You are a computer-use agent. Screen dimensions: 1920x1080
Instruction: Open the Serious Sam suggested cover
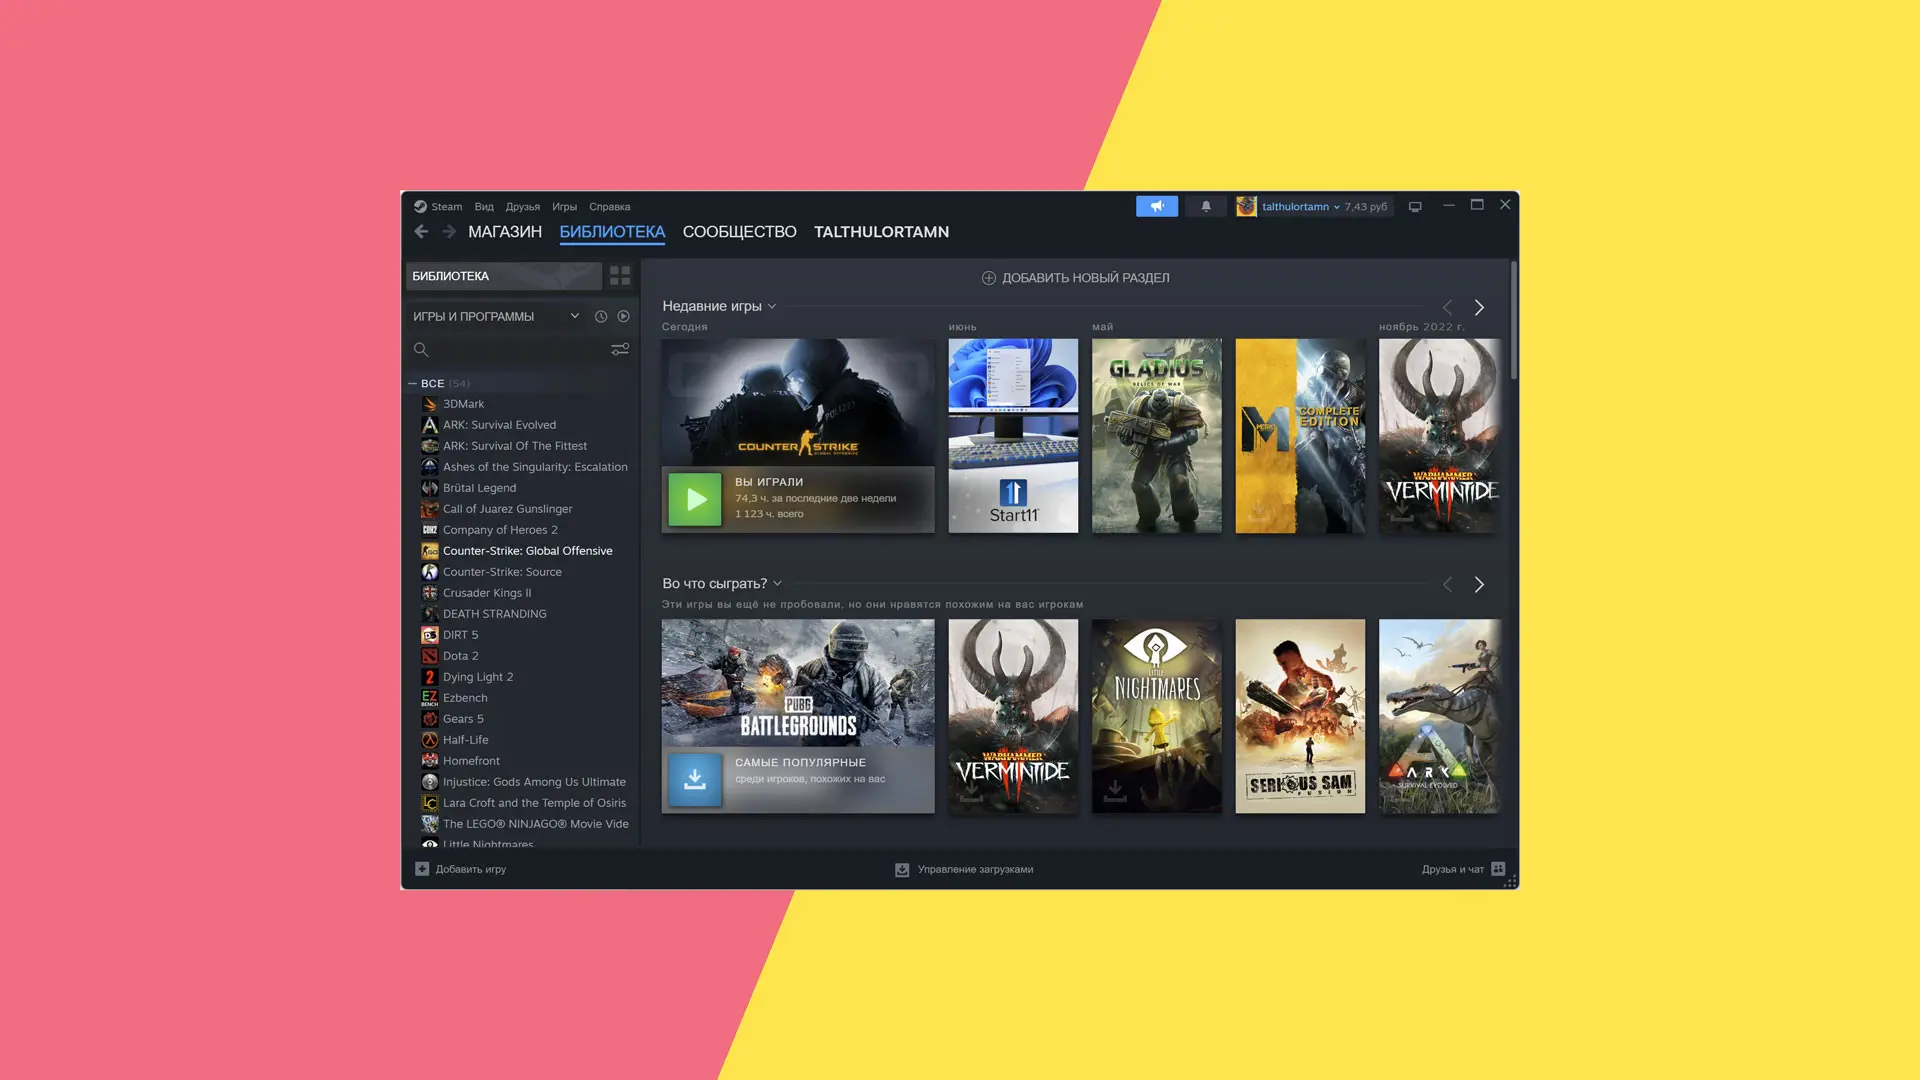[1300, 716]
